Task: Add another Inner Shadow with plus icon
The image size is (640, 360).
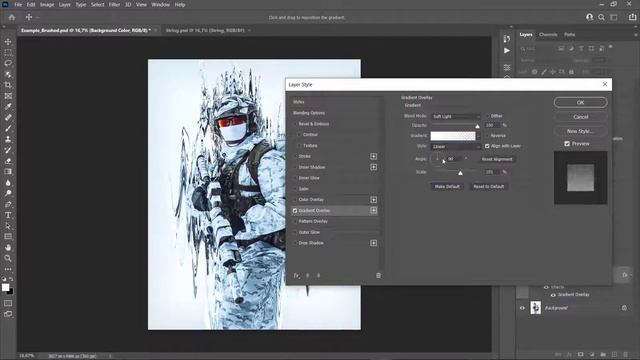Action: coord(373,167)
